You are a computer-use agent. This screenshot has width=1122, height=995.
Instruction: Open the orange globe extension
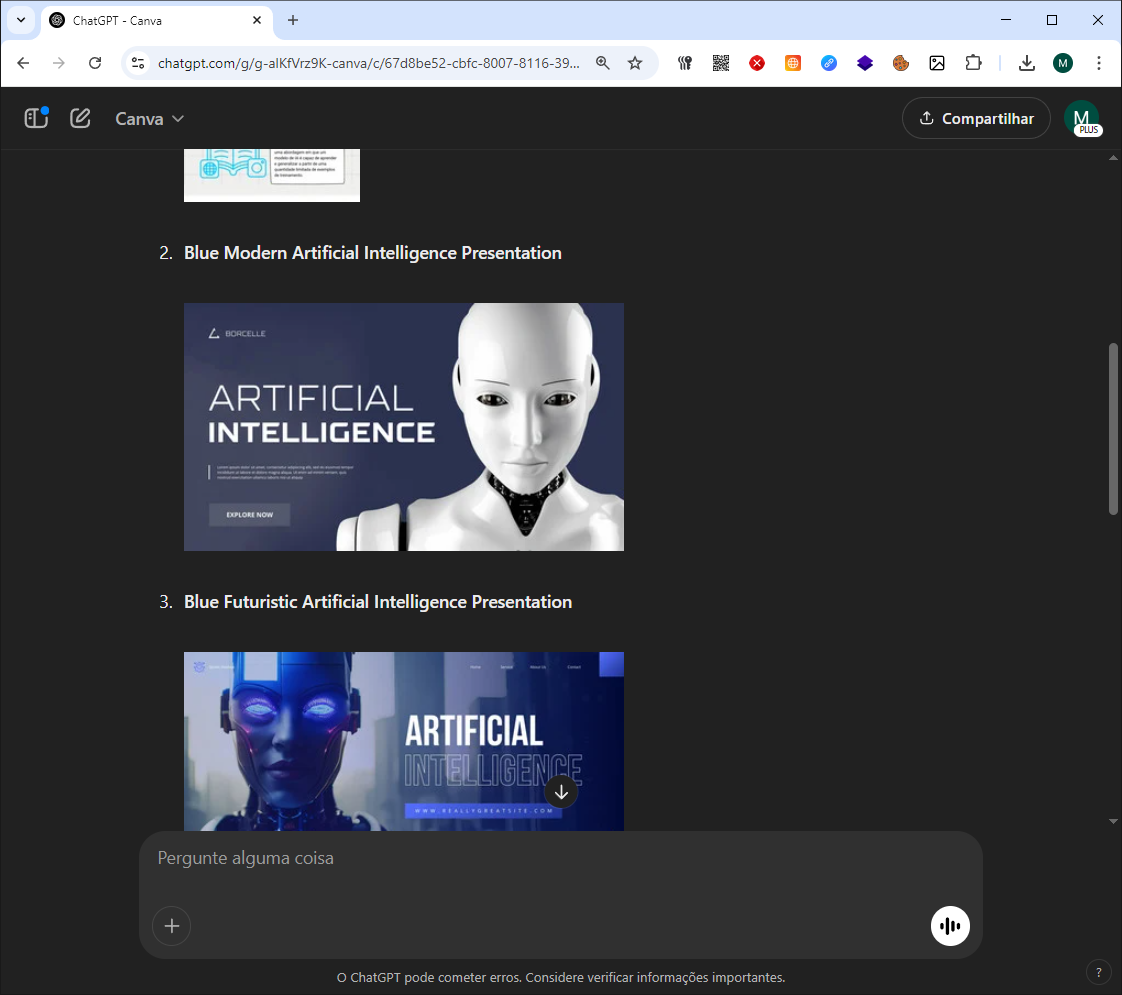tap(793, 63)
